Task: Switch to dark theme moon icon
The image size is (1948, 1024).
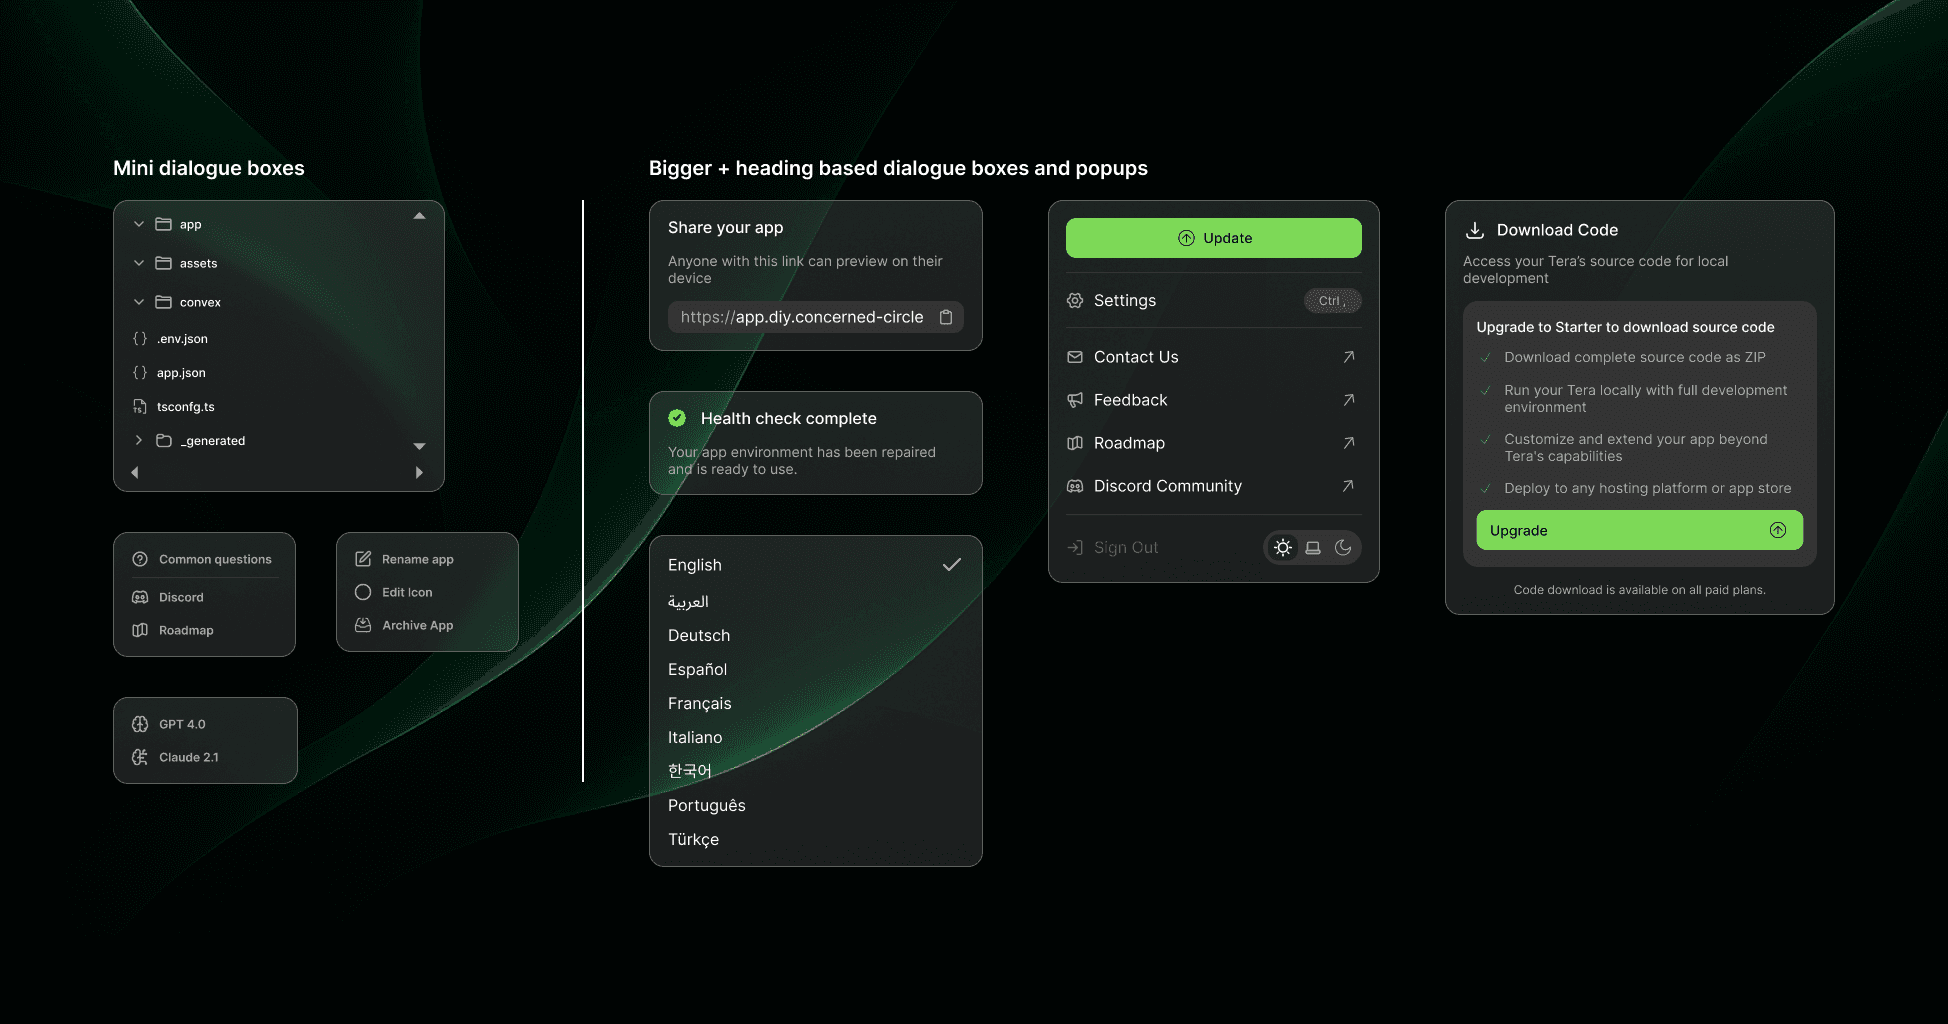Action: [x=1343, y=547]
